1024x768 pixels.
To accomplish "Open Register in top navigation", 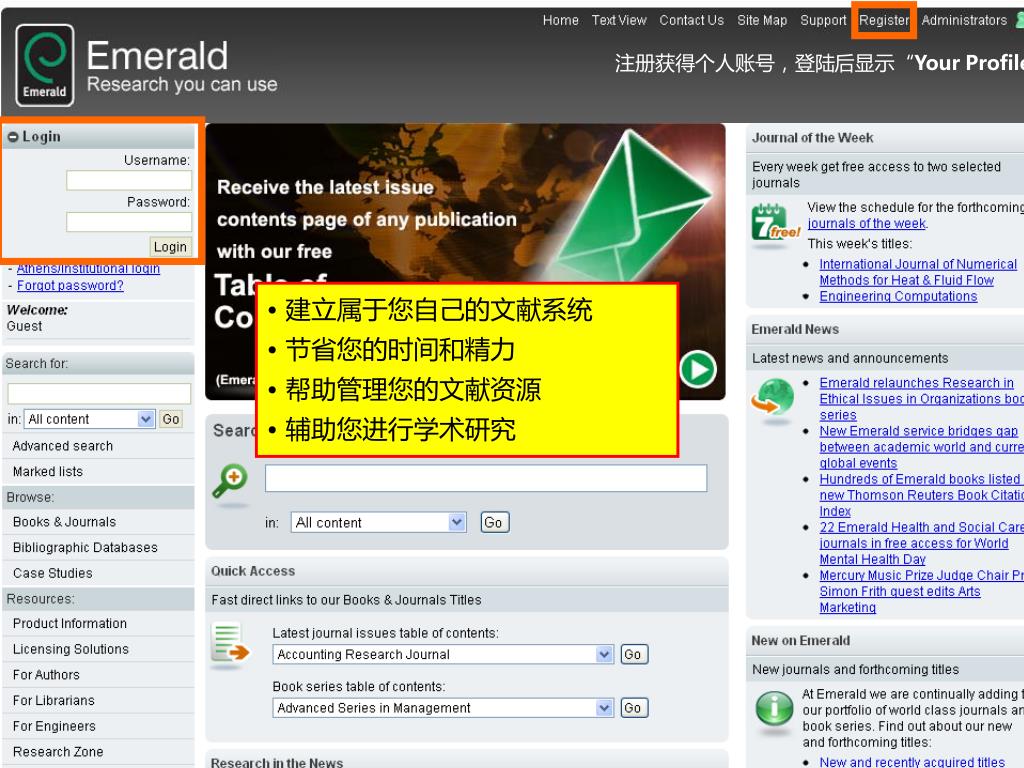I will point(884,20).
